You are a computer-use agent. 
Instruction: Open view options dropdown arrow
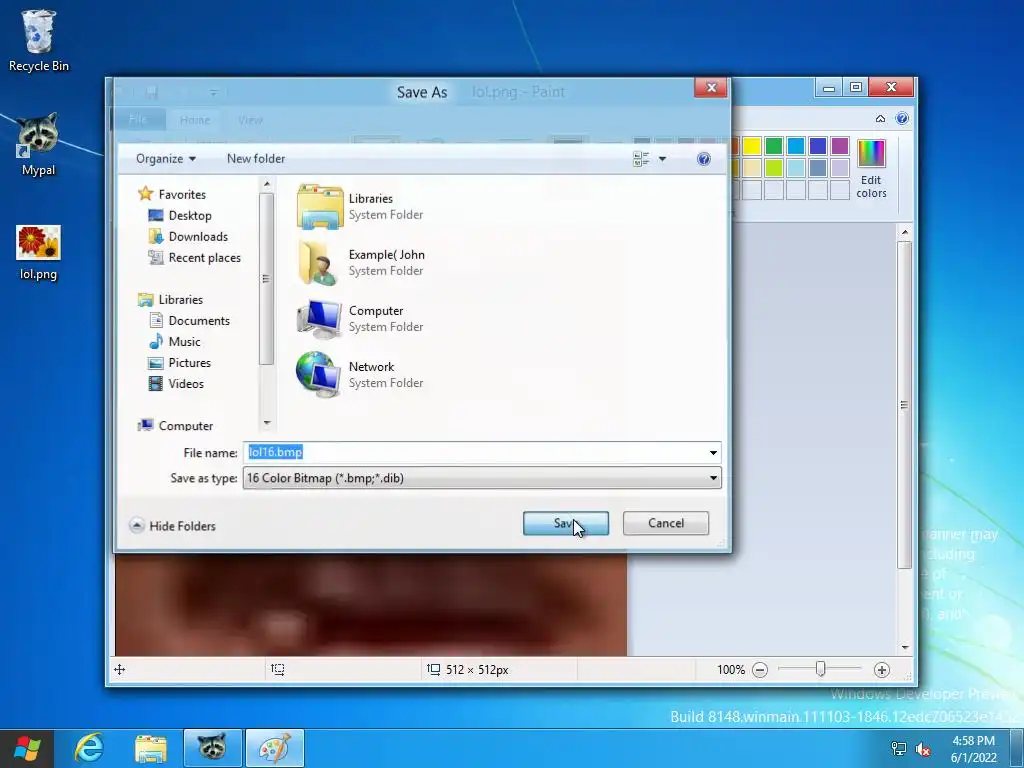[662, 159]
